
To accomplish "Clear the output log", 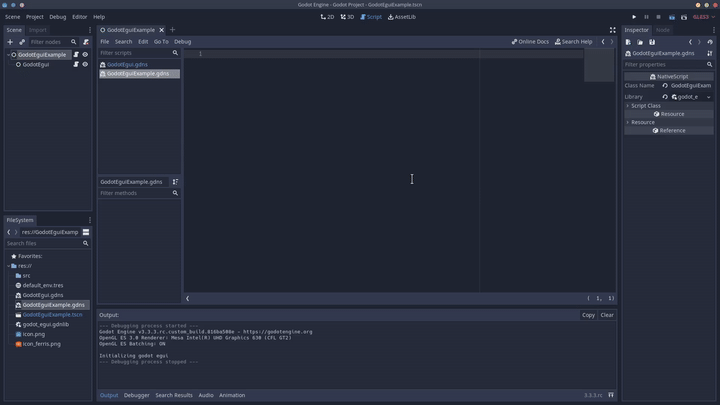I will 607,315.
